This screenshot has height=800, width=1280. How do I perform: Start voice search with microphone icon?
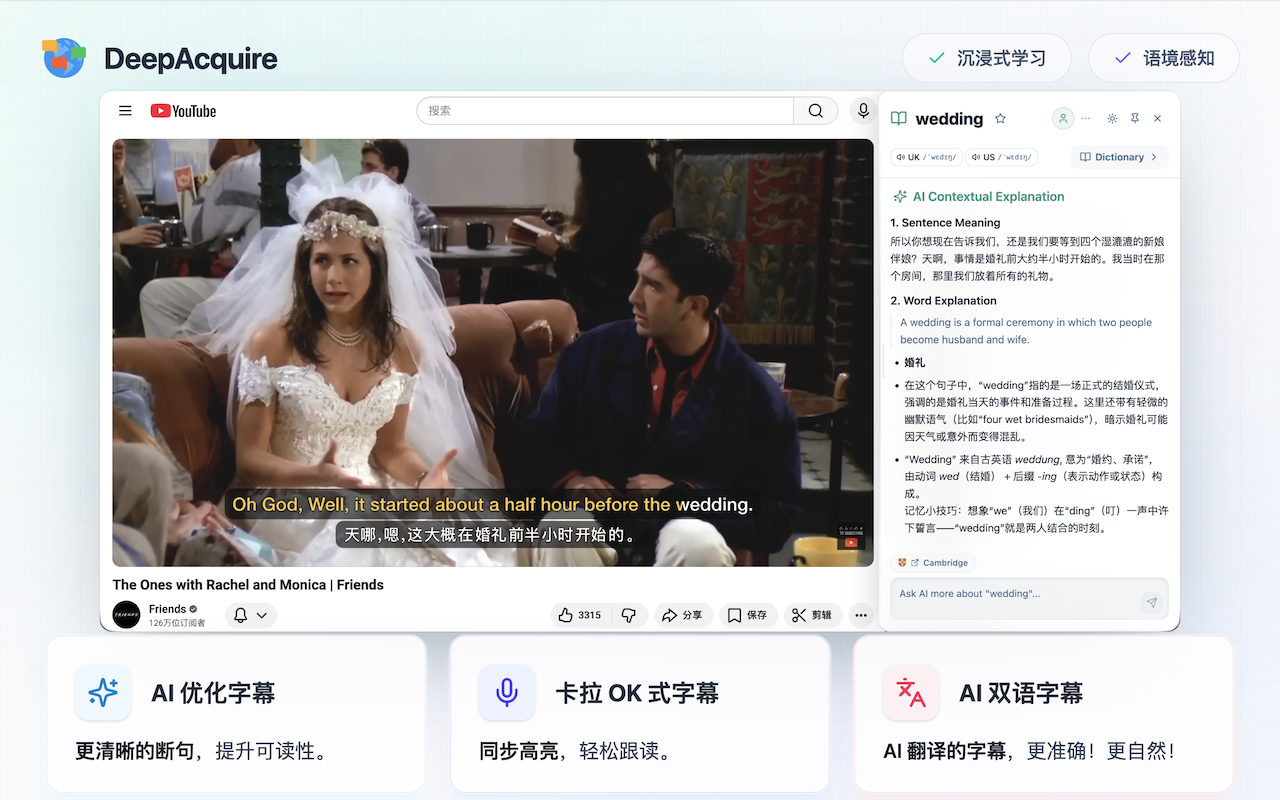pos(863,111)
